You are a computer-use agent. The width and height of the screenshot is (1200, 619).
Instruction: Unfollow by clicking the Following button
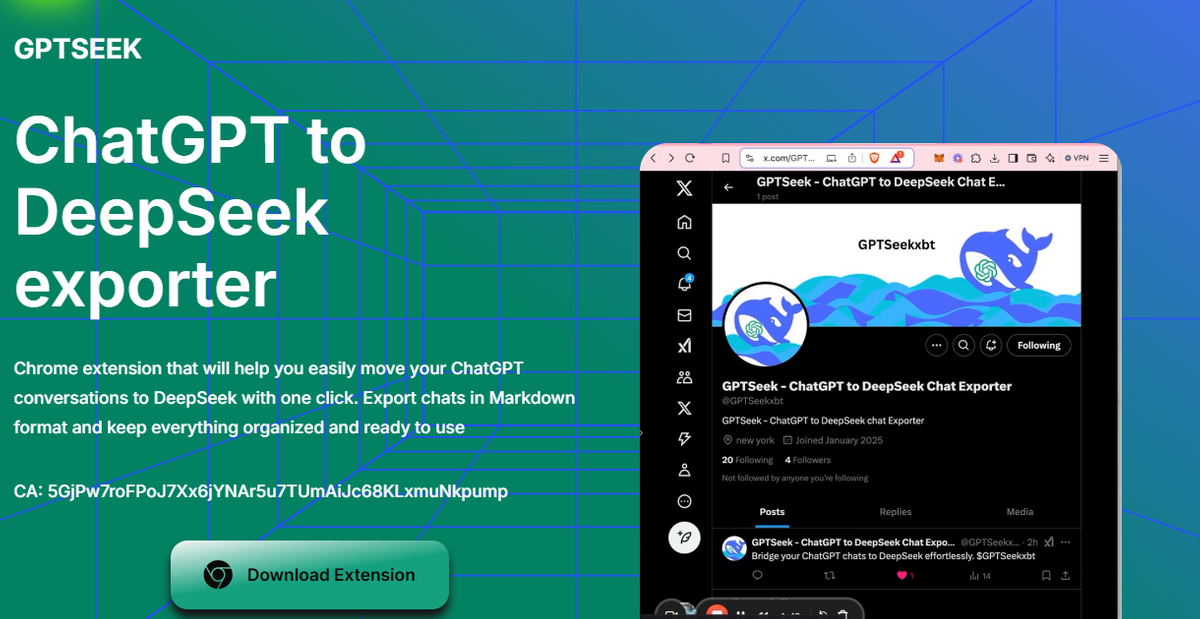pyautogui.click(x=1039, y=345)
